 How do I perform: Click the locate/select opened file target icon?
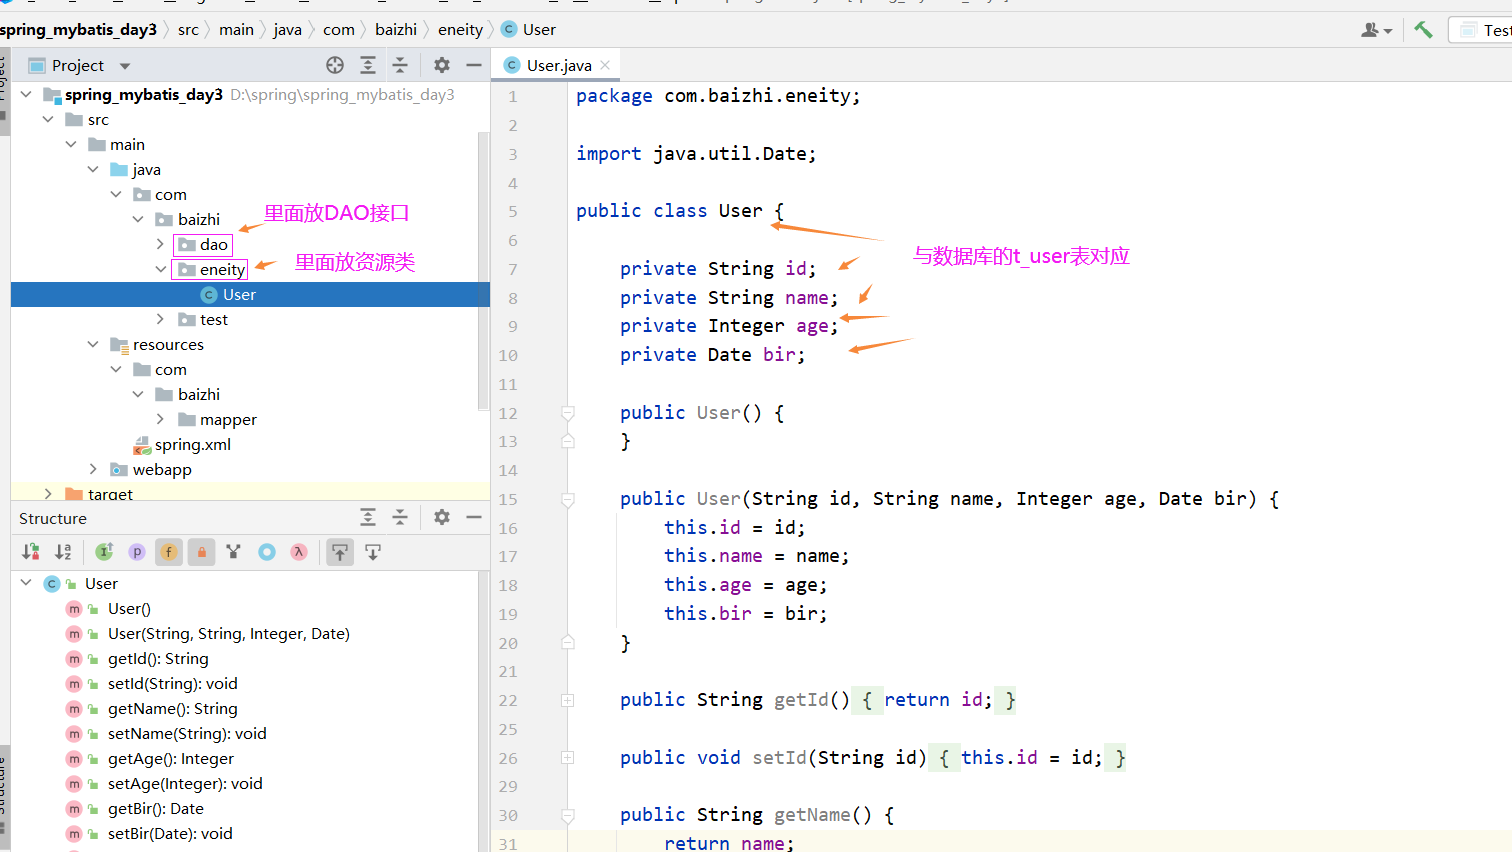point(335,65)
